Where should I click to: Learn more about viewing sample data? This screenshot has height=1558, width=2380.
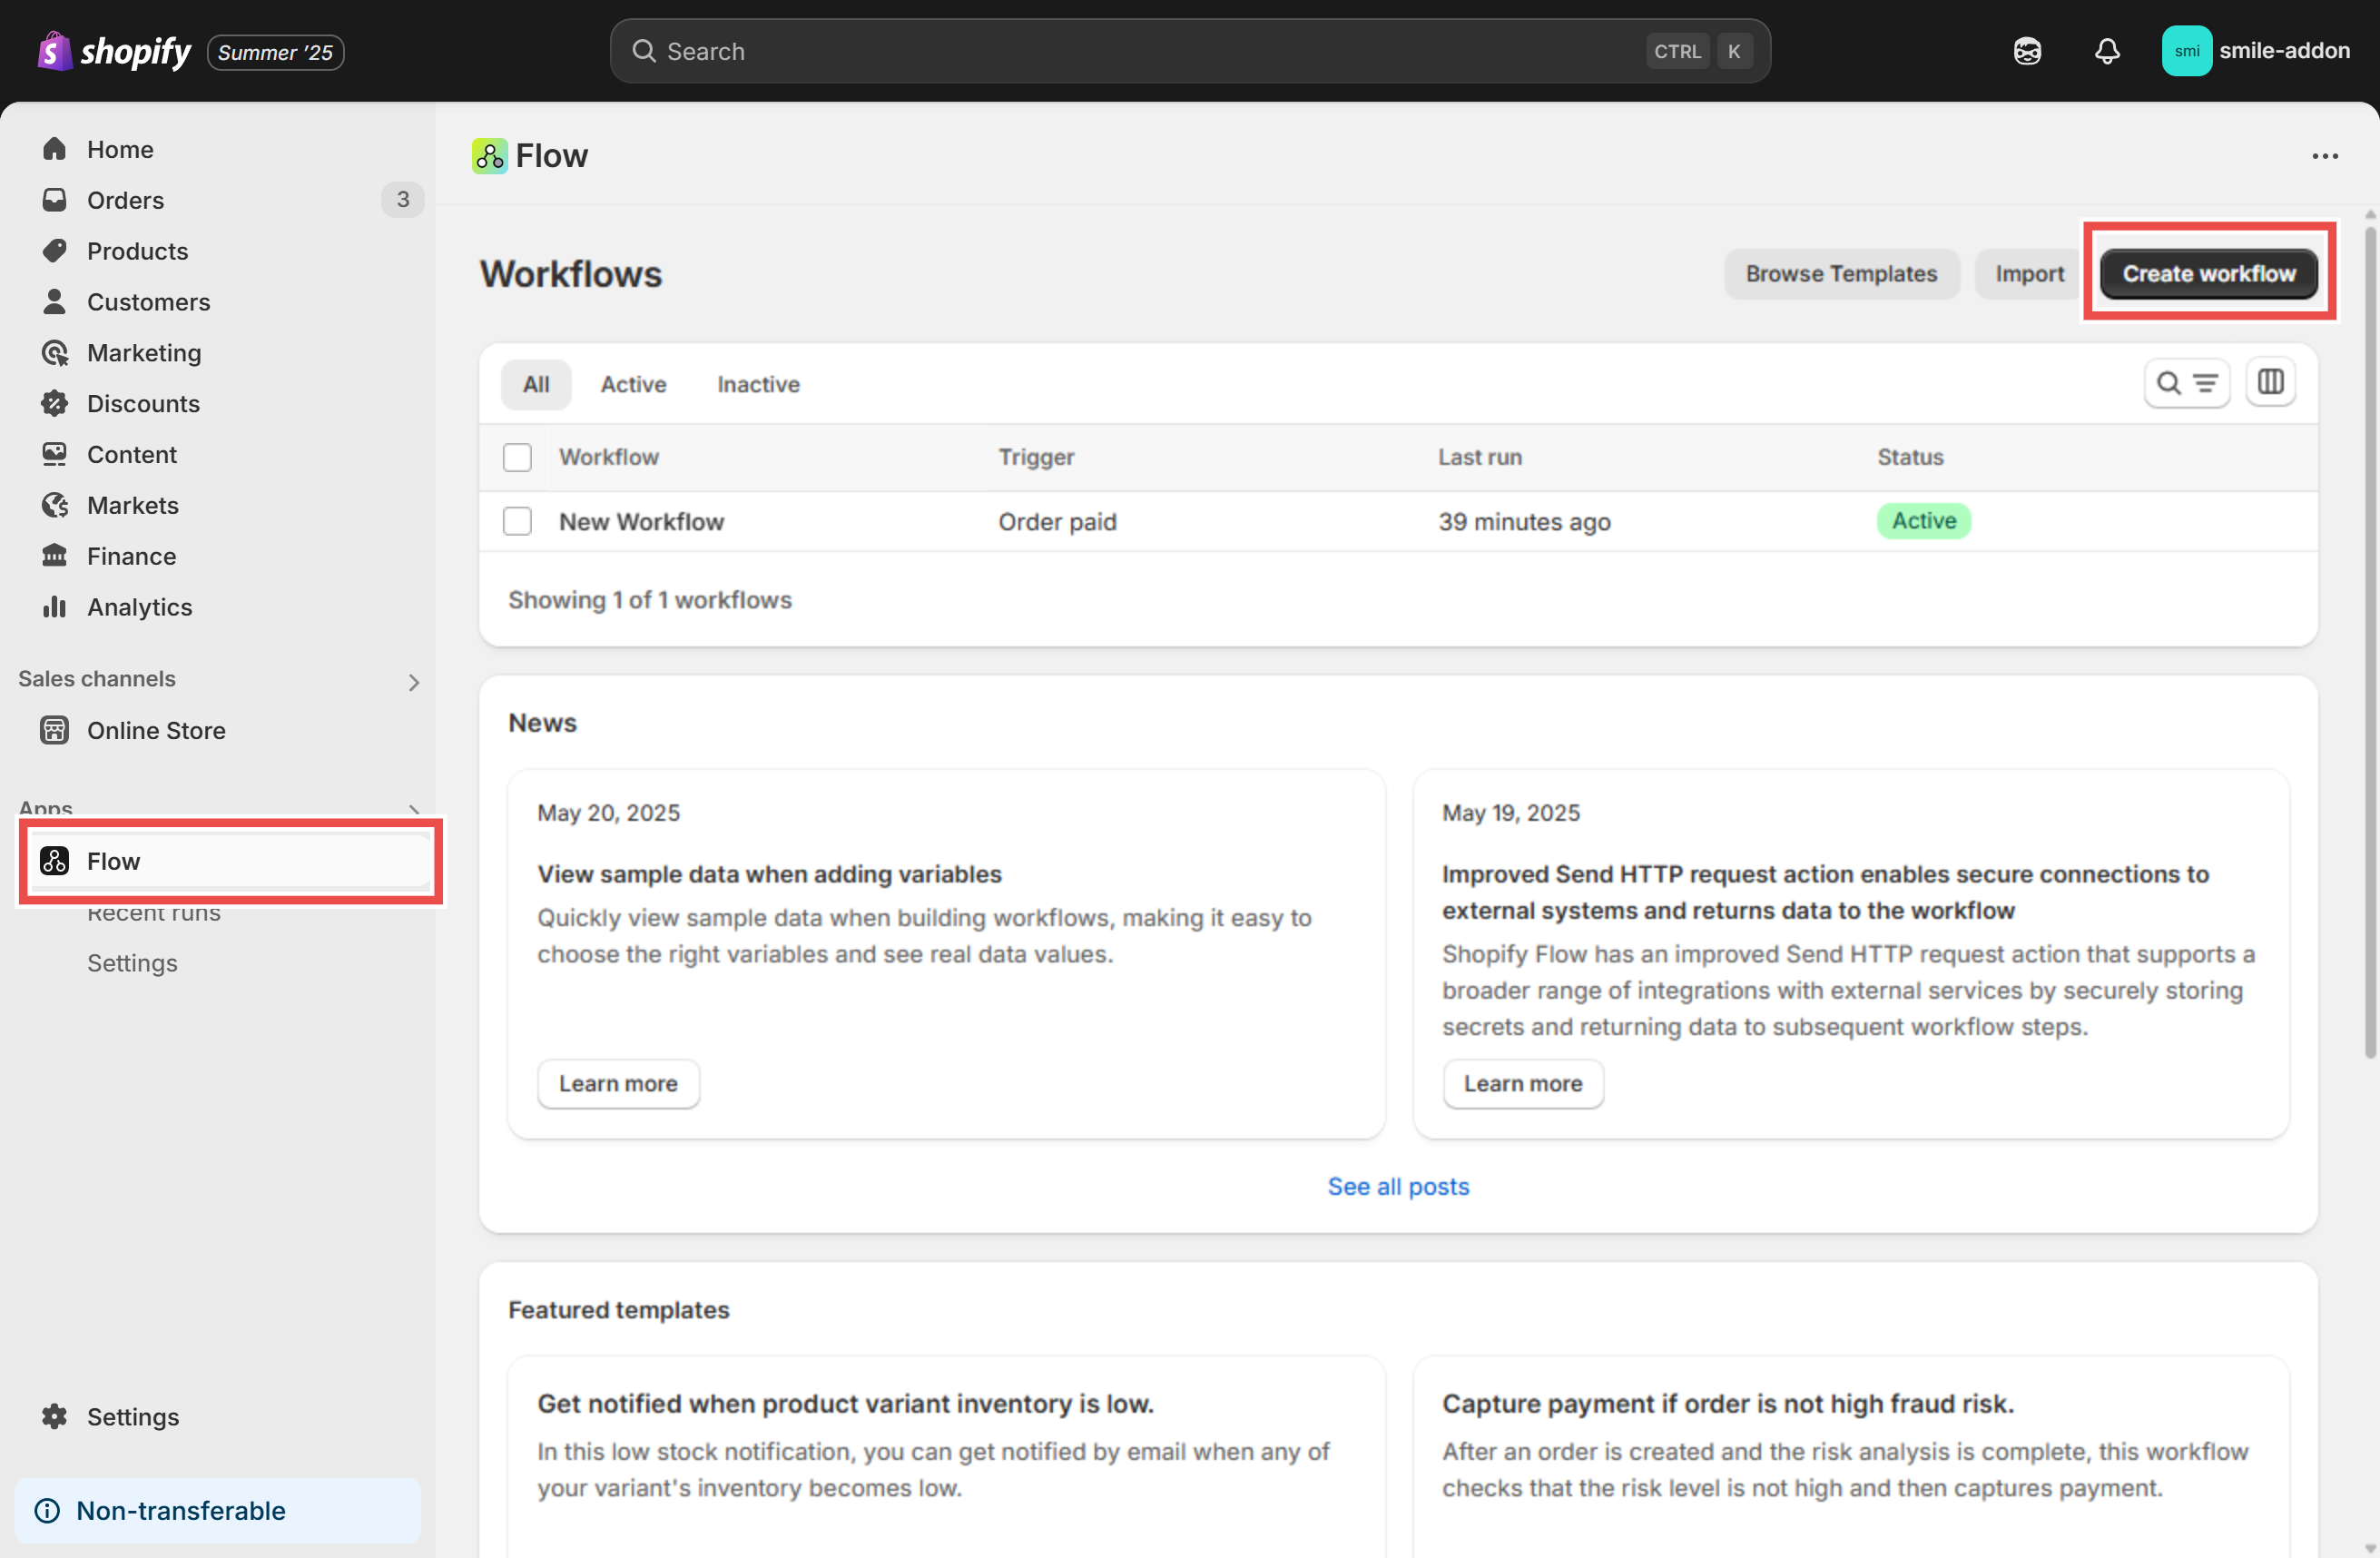[618, 1083]
